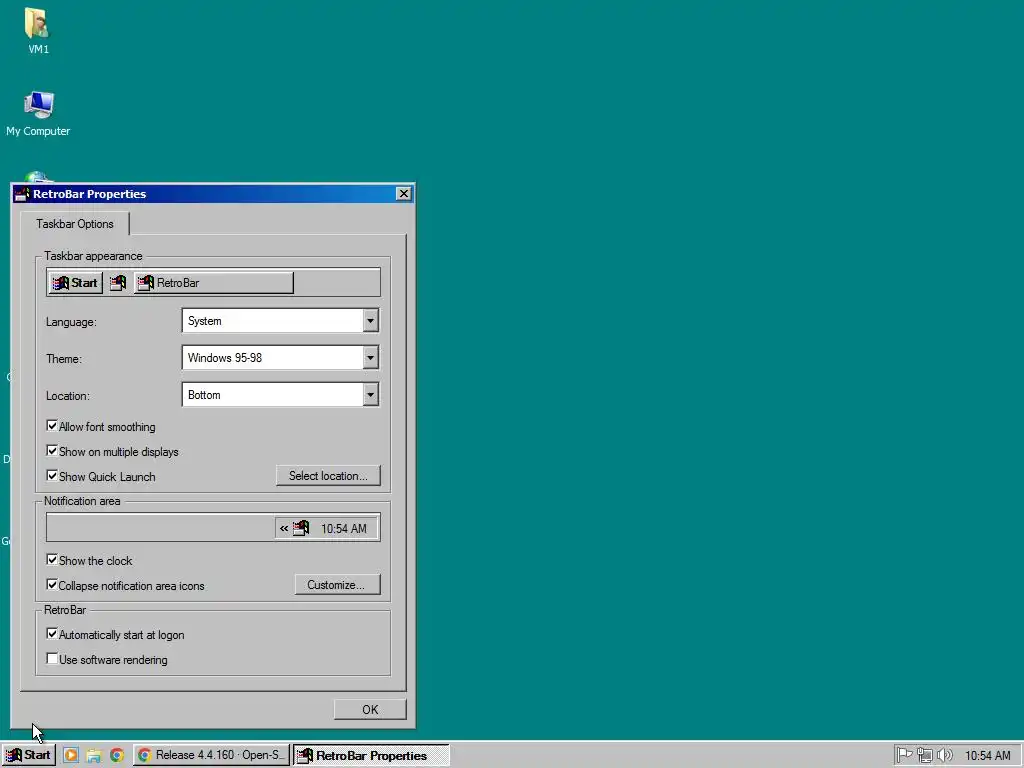Image resolution: width=1024 pixels, height=768 pixels.
Task: Open volume speaker tray icon
Action: tap(944, 755)
